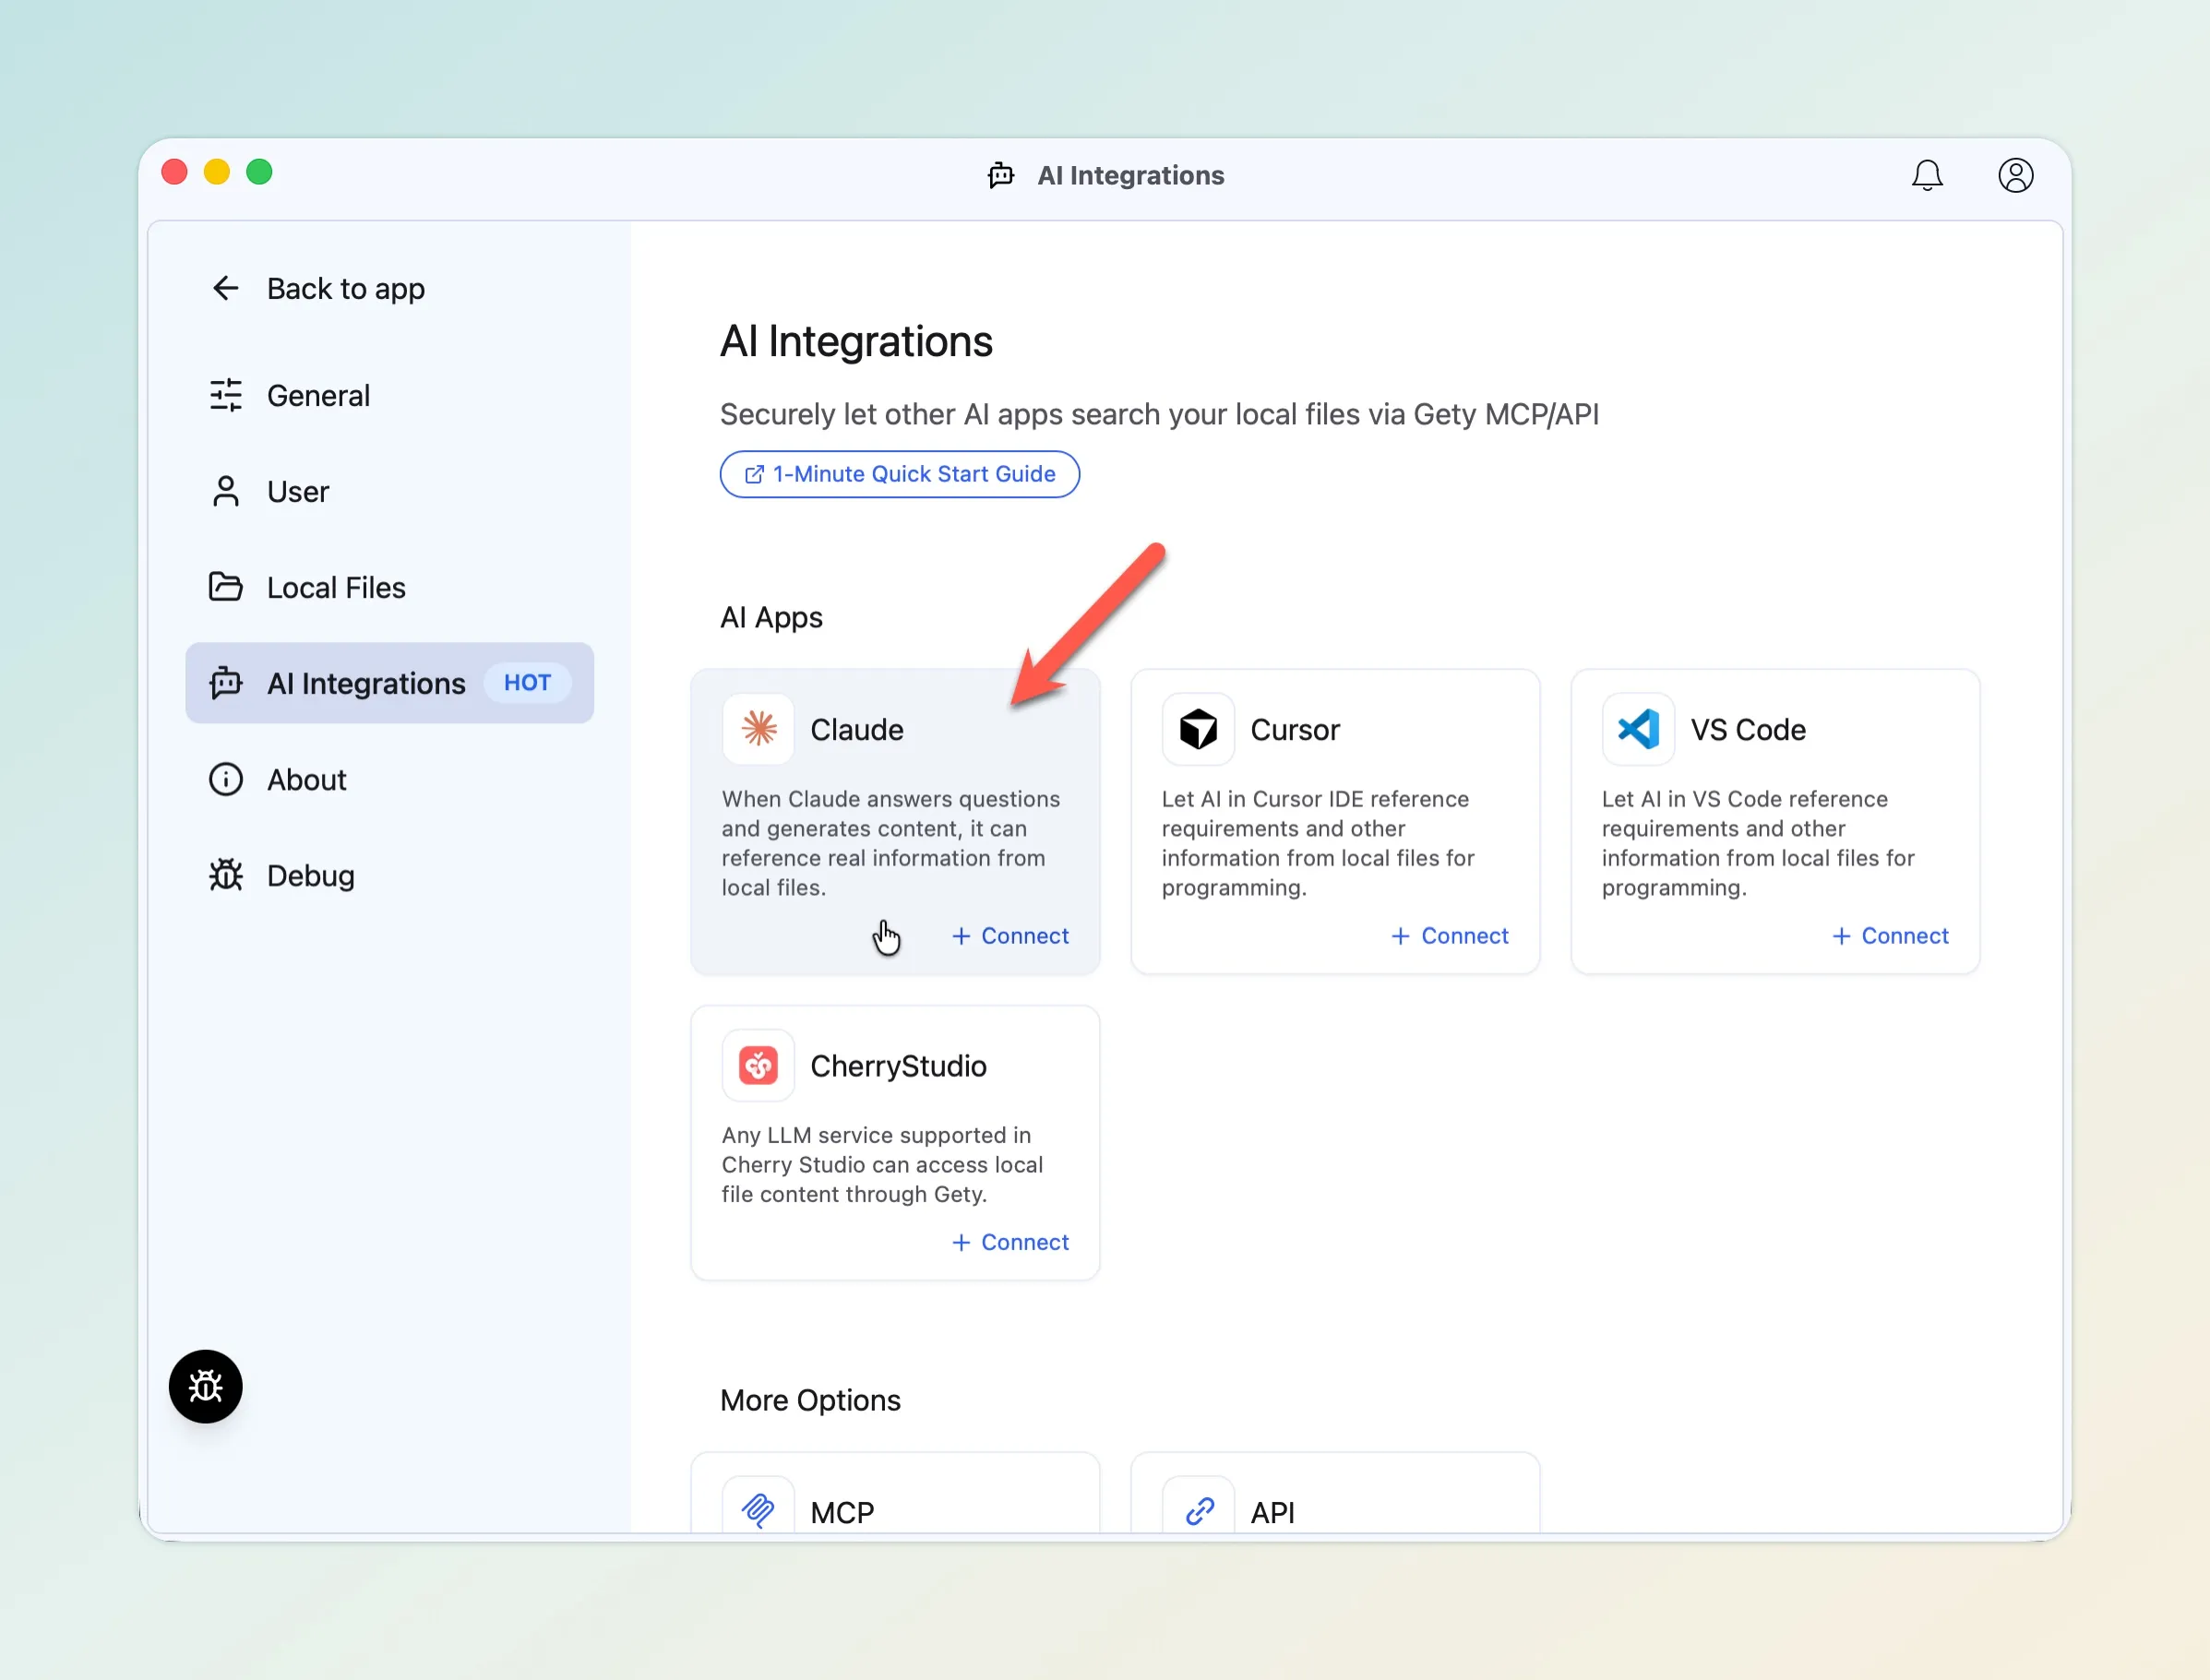The width and height of the screenshot is (2210, 1680).
Task: Connect the Cursor integration
Action: pyautogui.click(x=1450, y=936)
